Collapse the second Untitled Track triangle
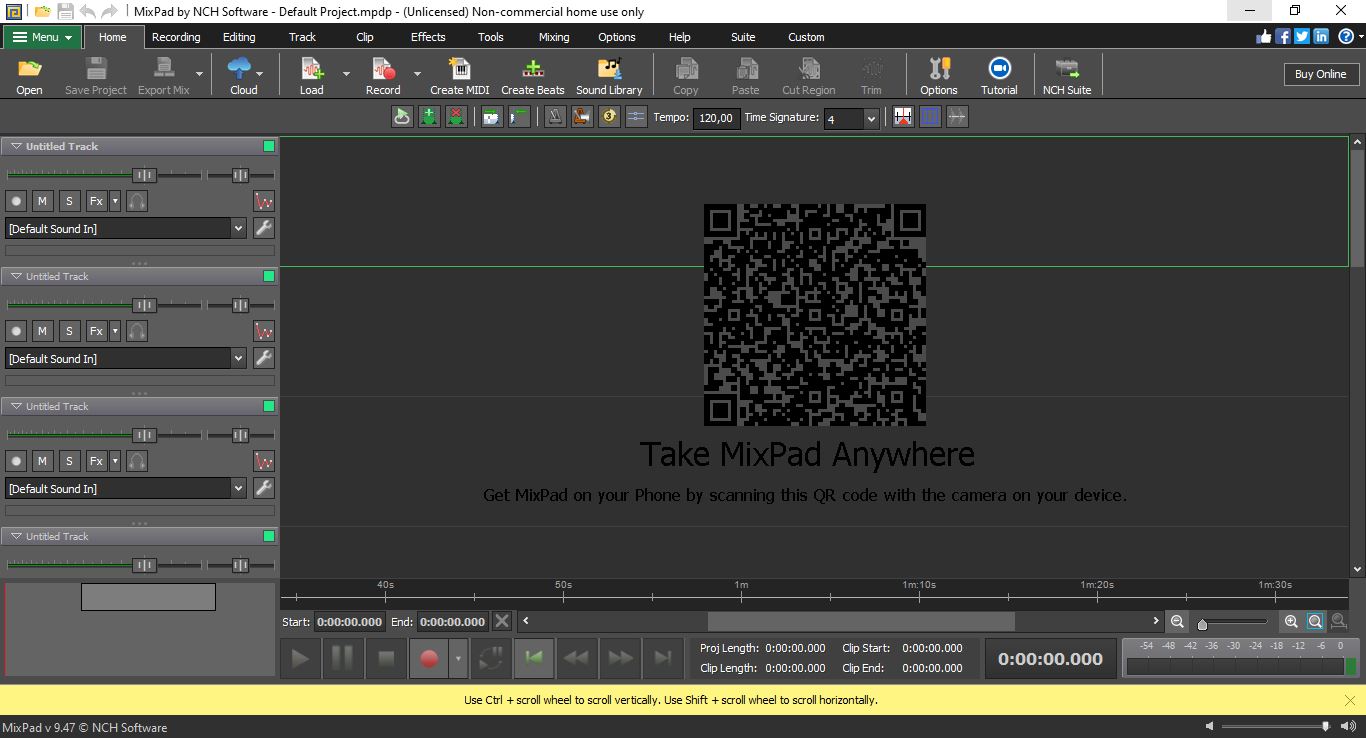 pos(16,276)
